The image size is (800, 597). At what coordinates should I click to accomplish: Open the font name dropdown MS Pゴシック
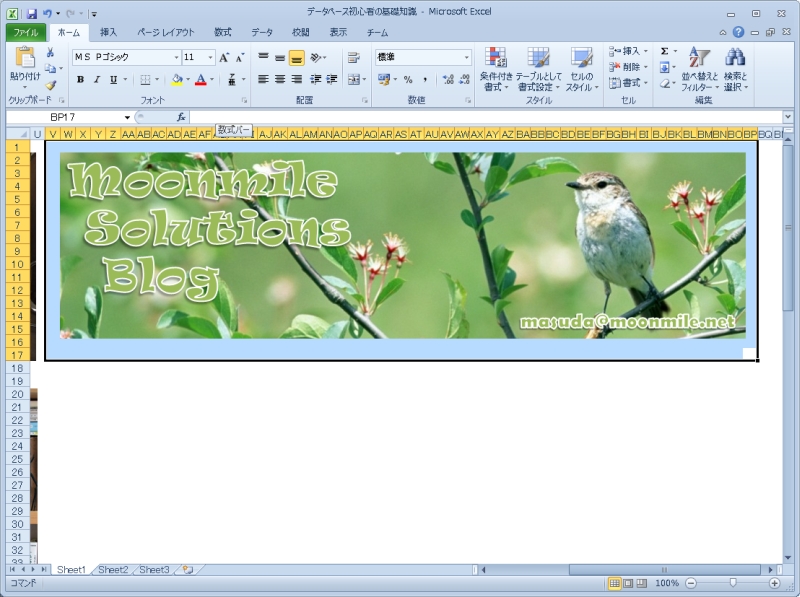[x=176, y=58]
